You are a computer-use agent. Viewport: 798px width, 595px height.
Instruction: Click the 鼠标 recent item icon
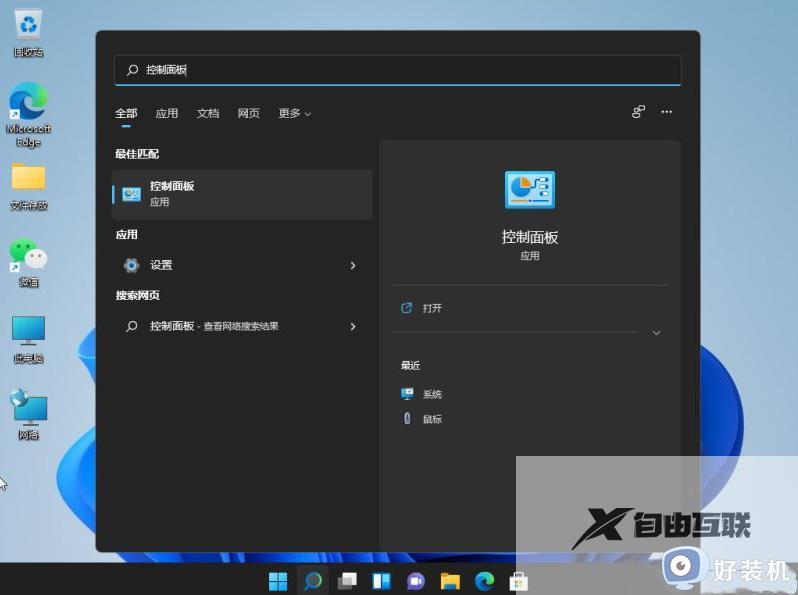tap(407, 418)
